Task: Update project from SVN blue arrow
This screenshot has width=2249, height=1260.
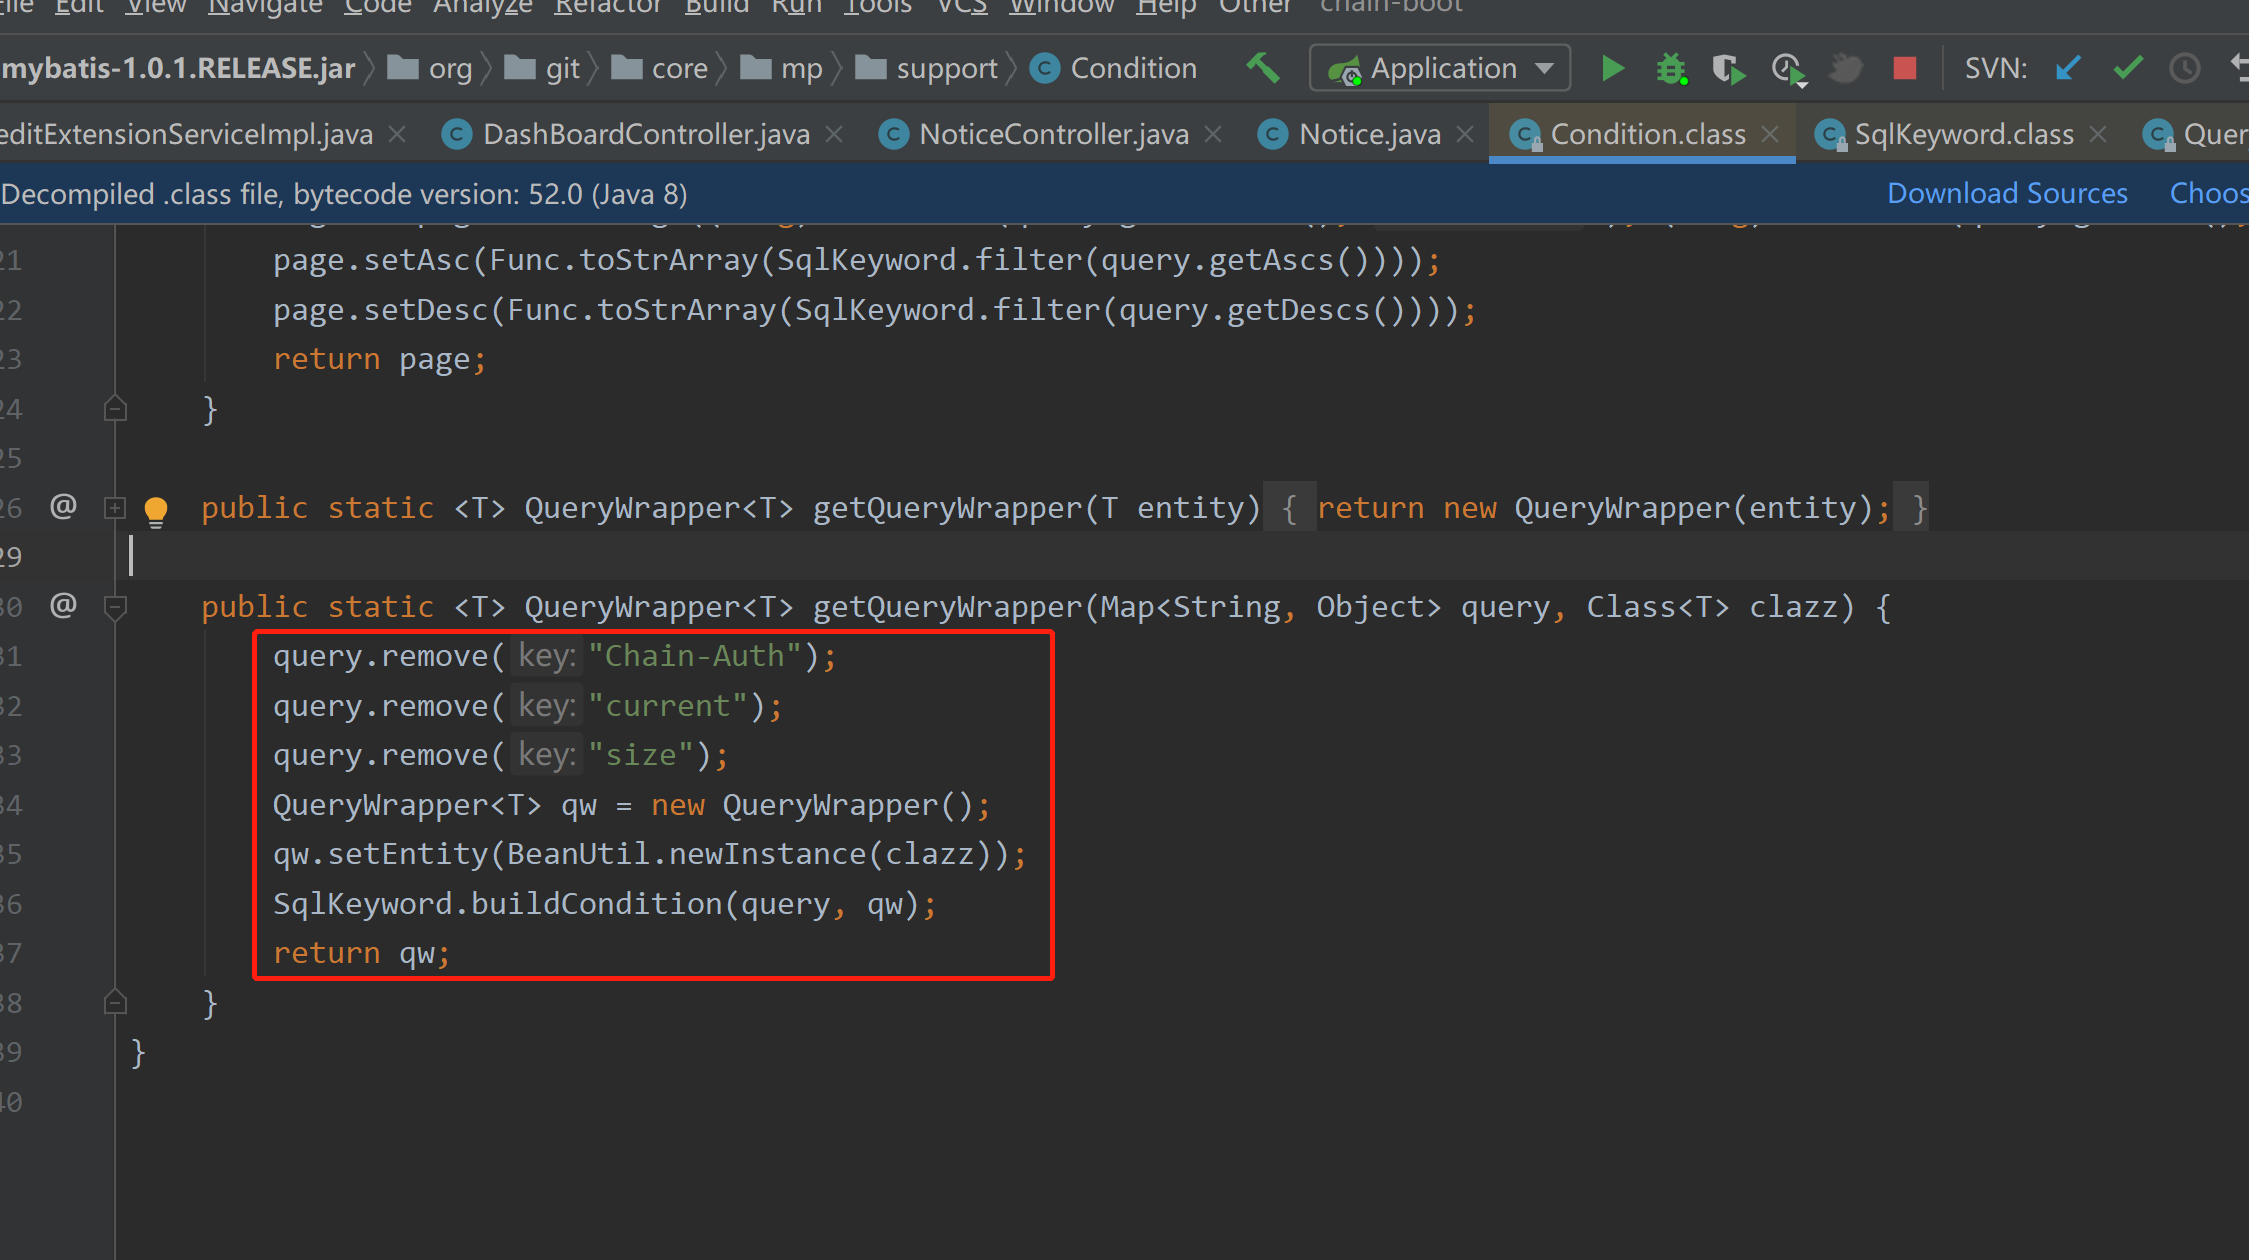Action: [x=2068, y=68]
